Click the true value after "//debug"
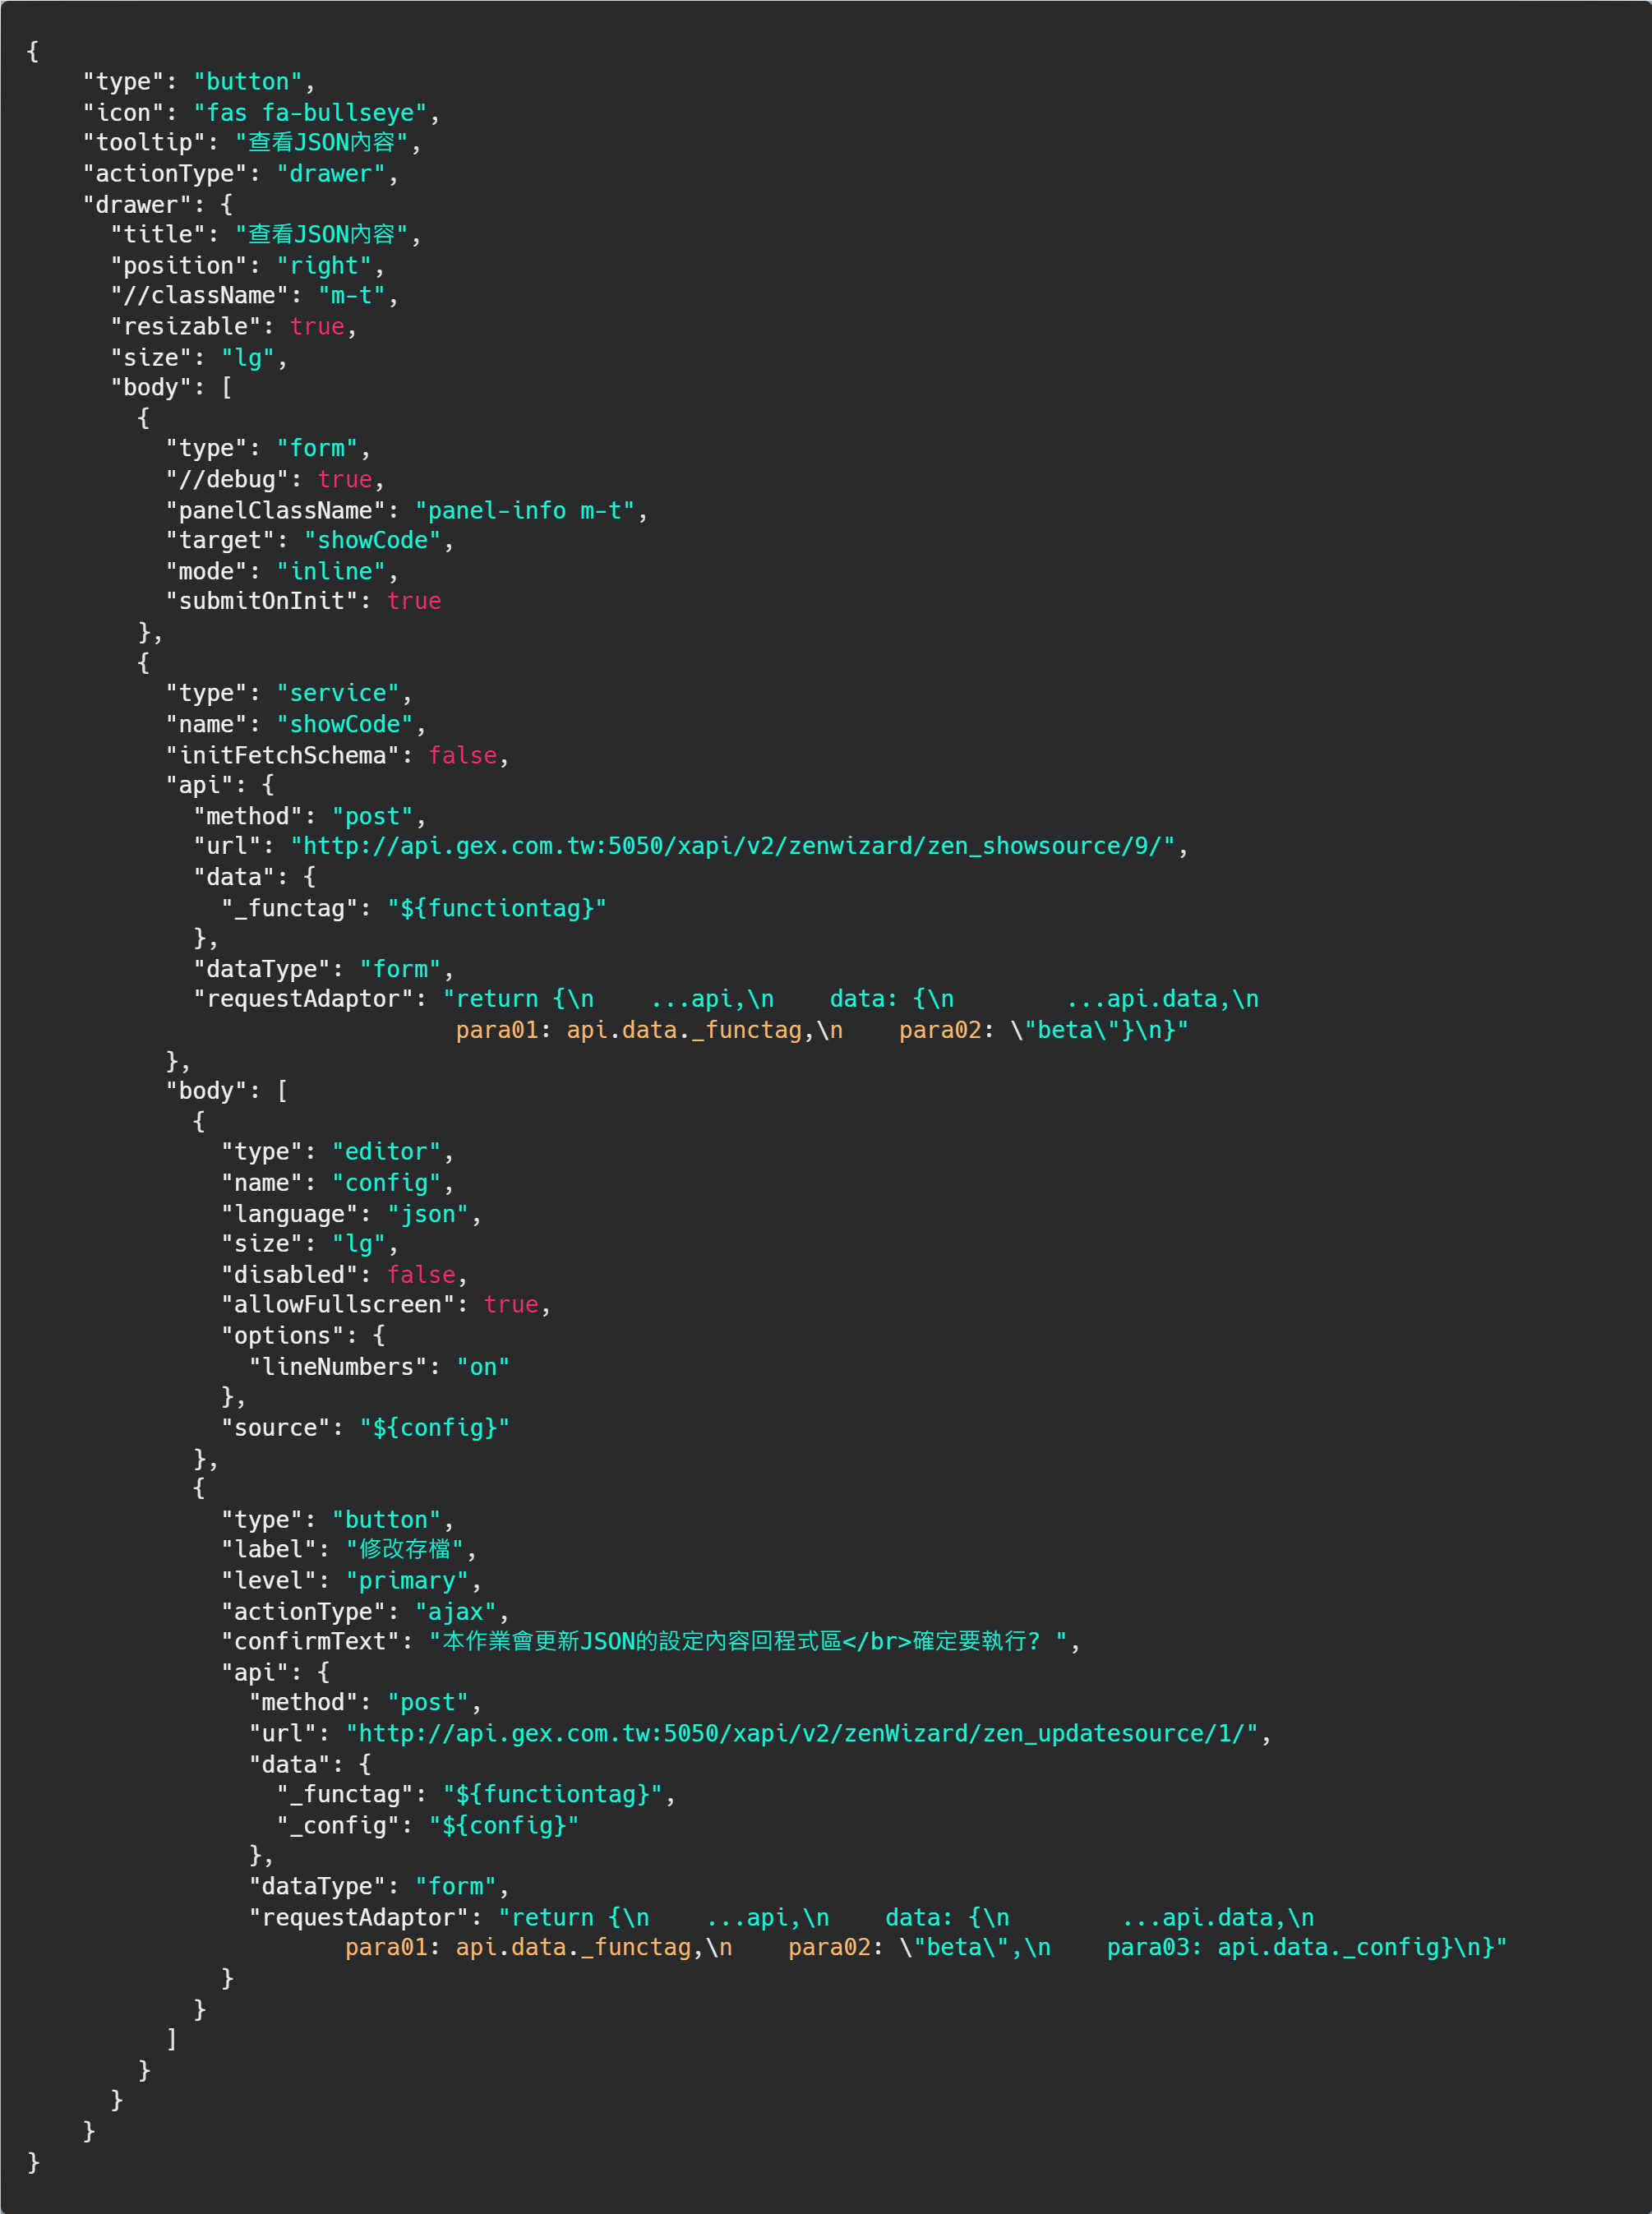This screenshot has height=2214, width=1652. coord(344,479)
